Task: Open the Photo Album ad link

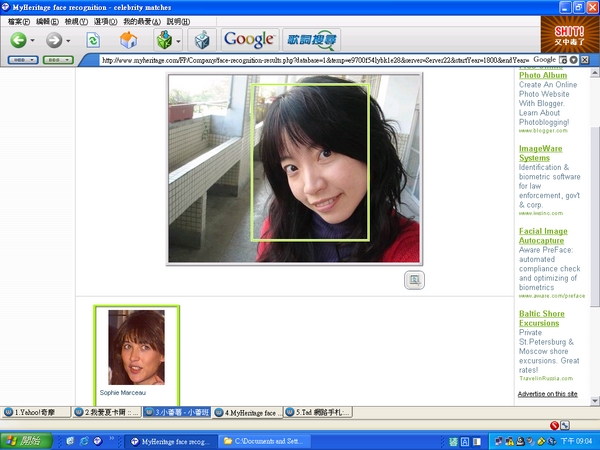Action: click(543, 75)
